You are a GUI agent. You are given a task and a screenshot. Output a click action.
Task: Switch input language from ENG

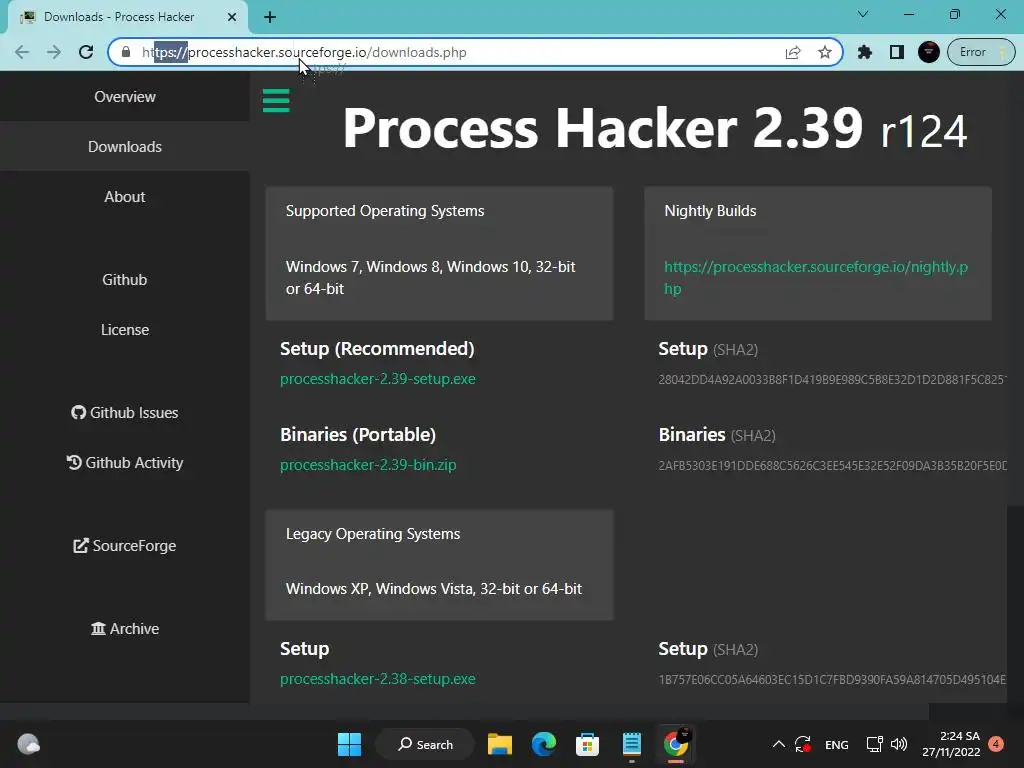point(837,745)
